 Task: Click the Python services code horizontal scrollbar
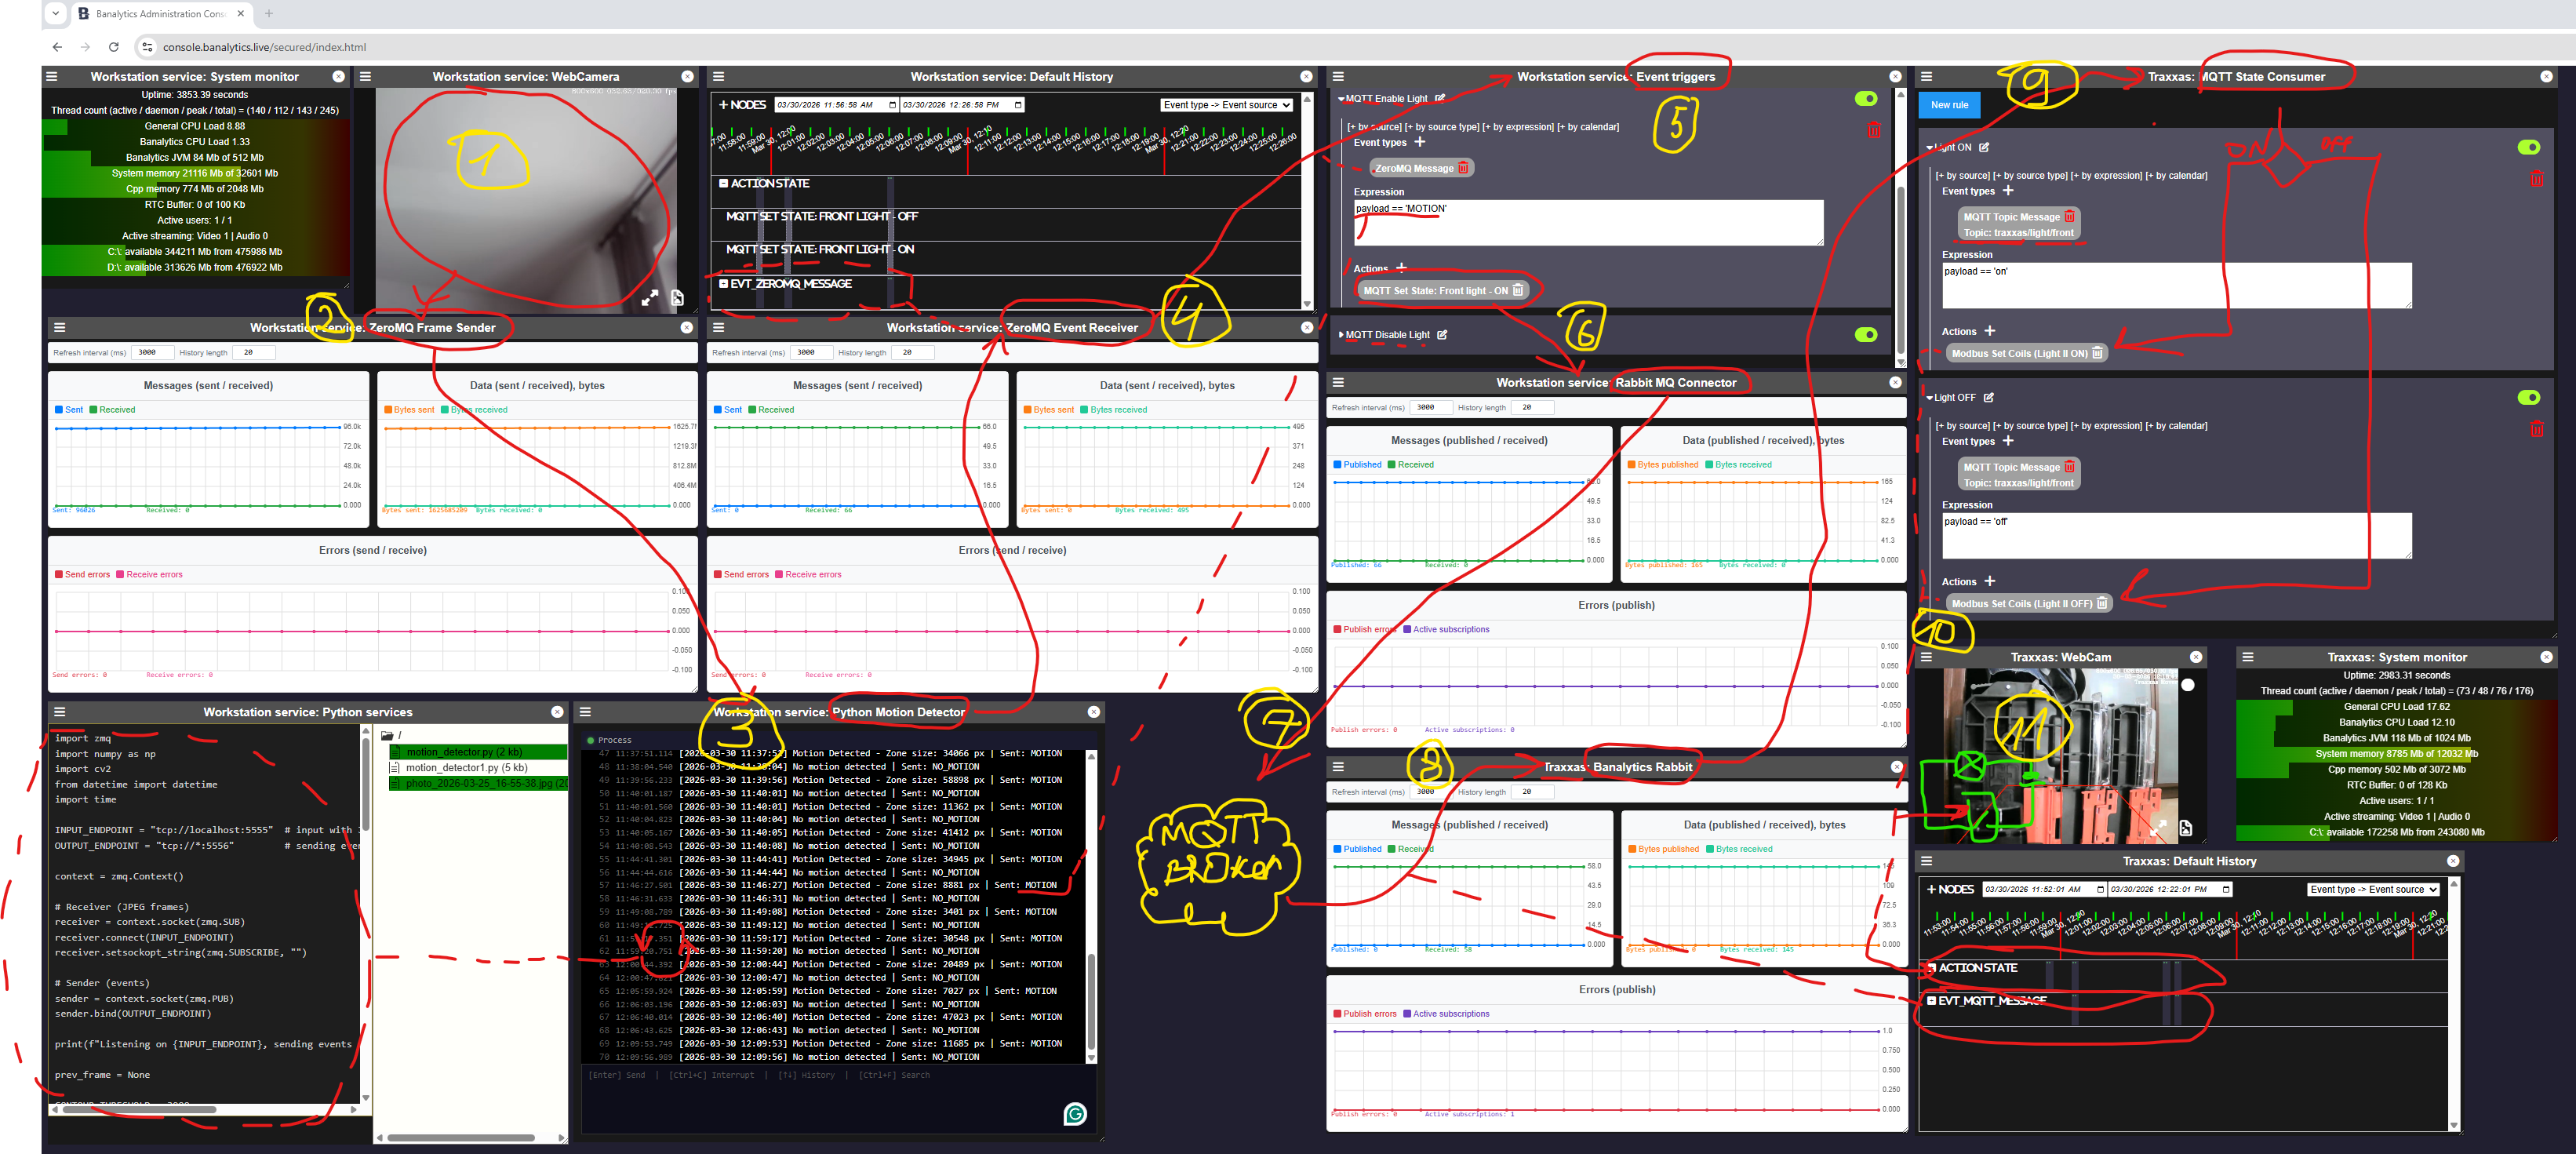click(139, 1109)
